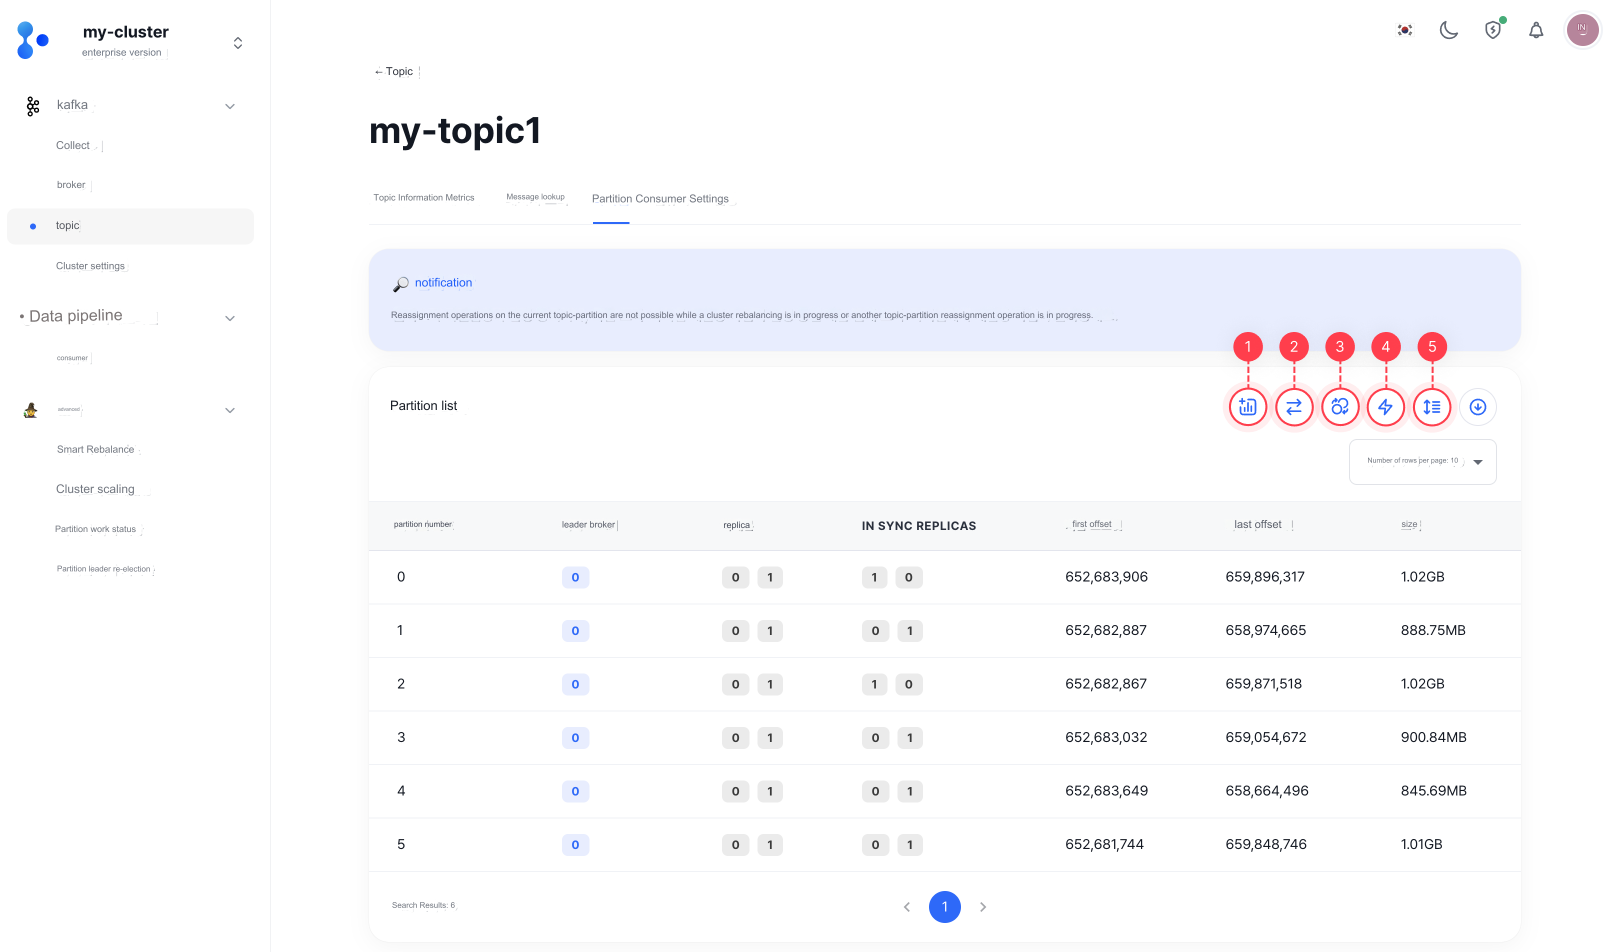
Task: Go back via the Topic link
Action: pyautogui.click(x=394, y=71)
